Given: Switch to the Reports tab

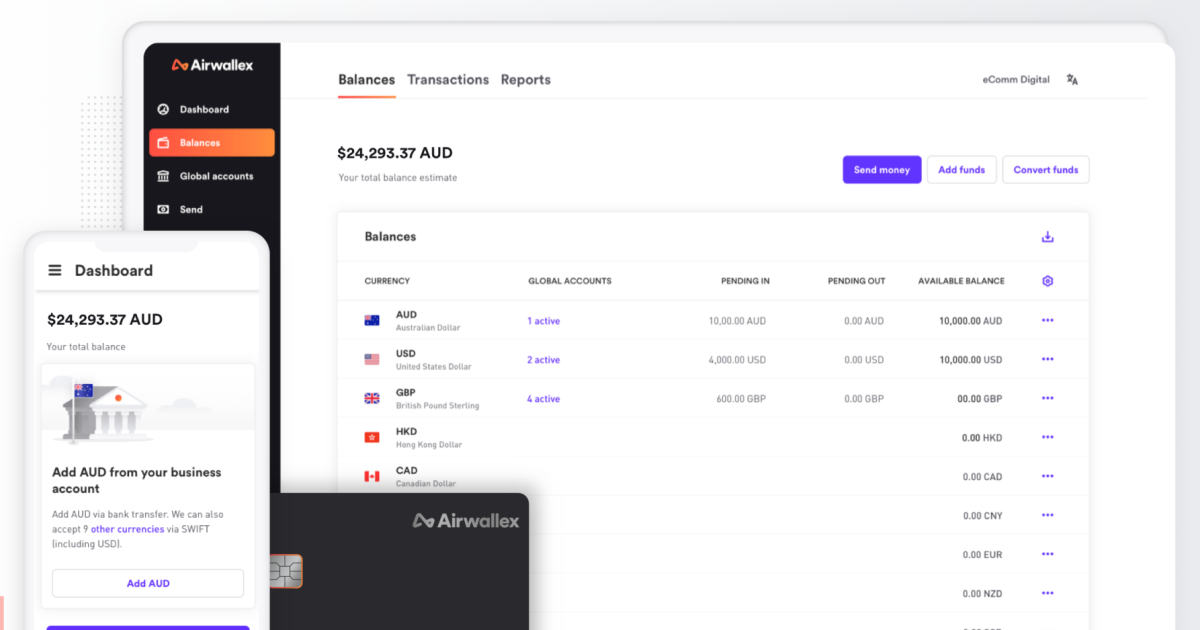Looking at the screenshot, I should [x=526, y=80].
